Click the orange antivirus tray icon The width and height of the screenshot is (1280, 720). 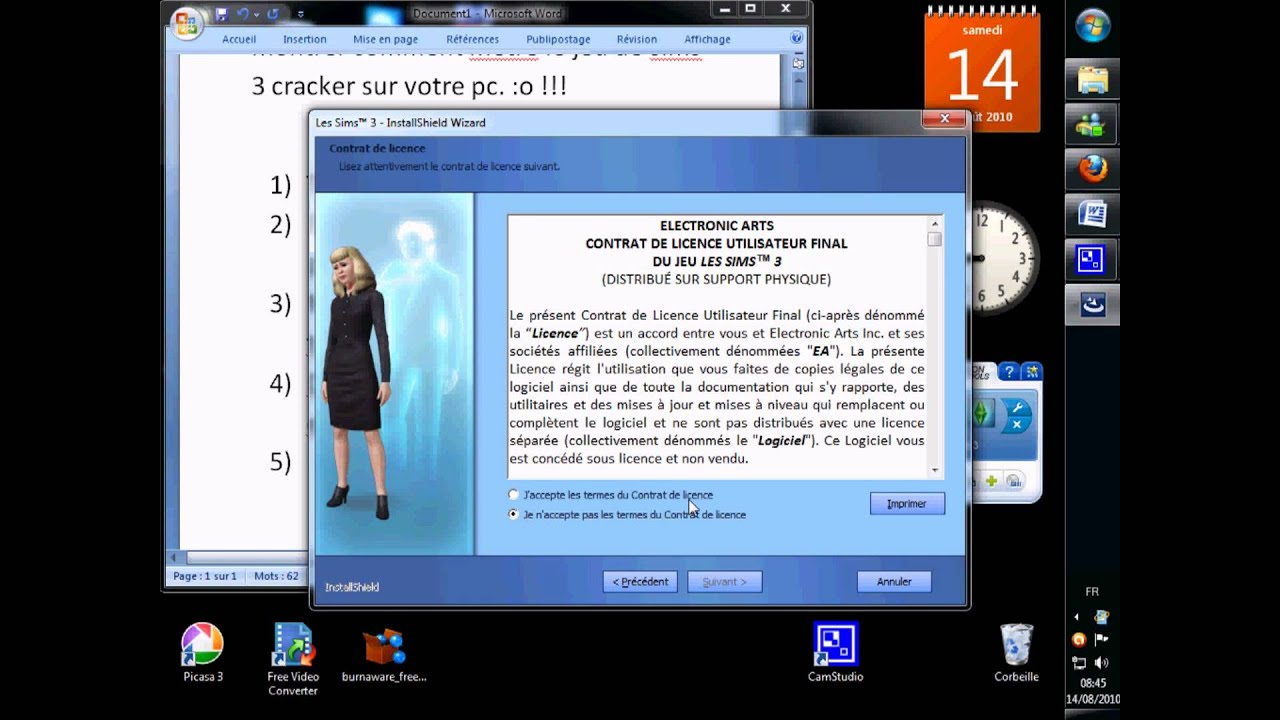tap(1079, 639)
